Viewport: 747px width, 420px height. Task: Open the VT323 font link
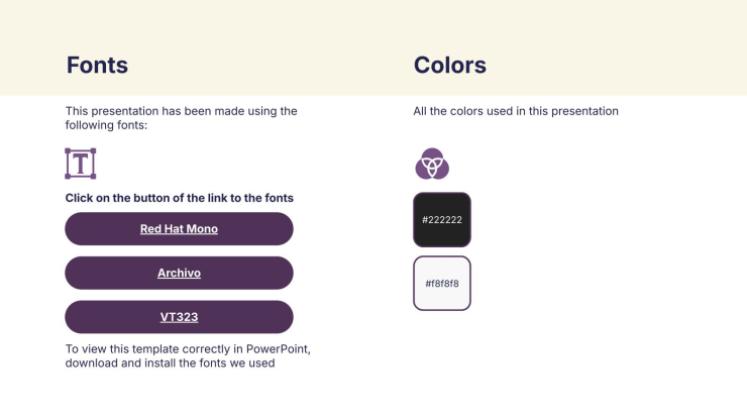[x=179, y=317]
